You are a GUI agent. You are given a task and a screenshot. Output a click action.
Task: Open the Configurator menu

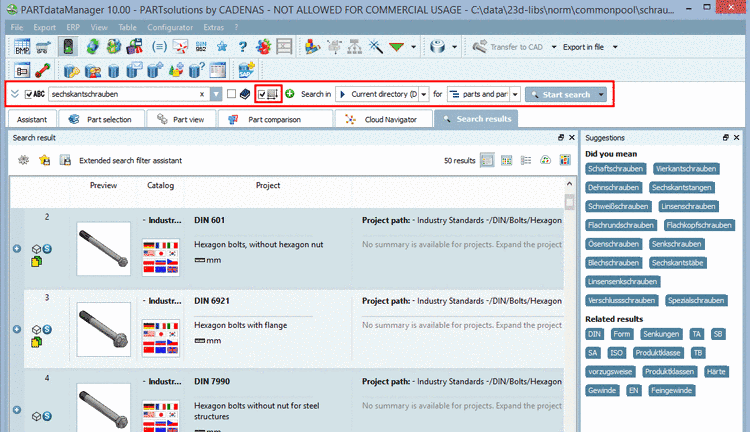tap(170, 27)
